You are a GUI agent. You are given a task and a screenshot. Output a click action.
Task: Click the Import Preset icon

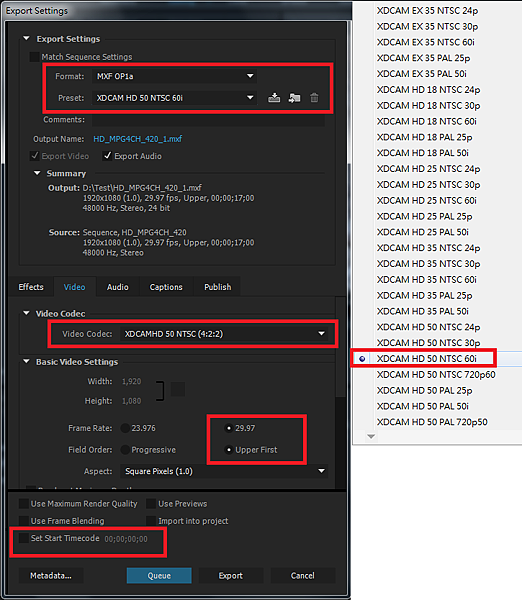click(x=294, y=98)
